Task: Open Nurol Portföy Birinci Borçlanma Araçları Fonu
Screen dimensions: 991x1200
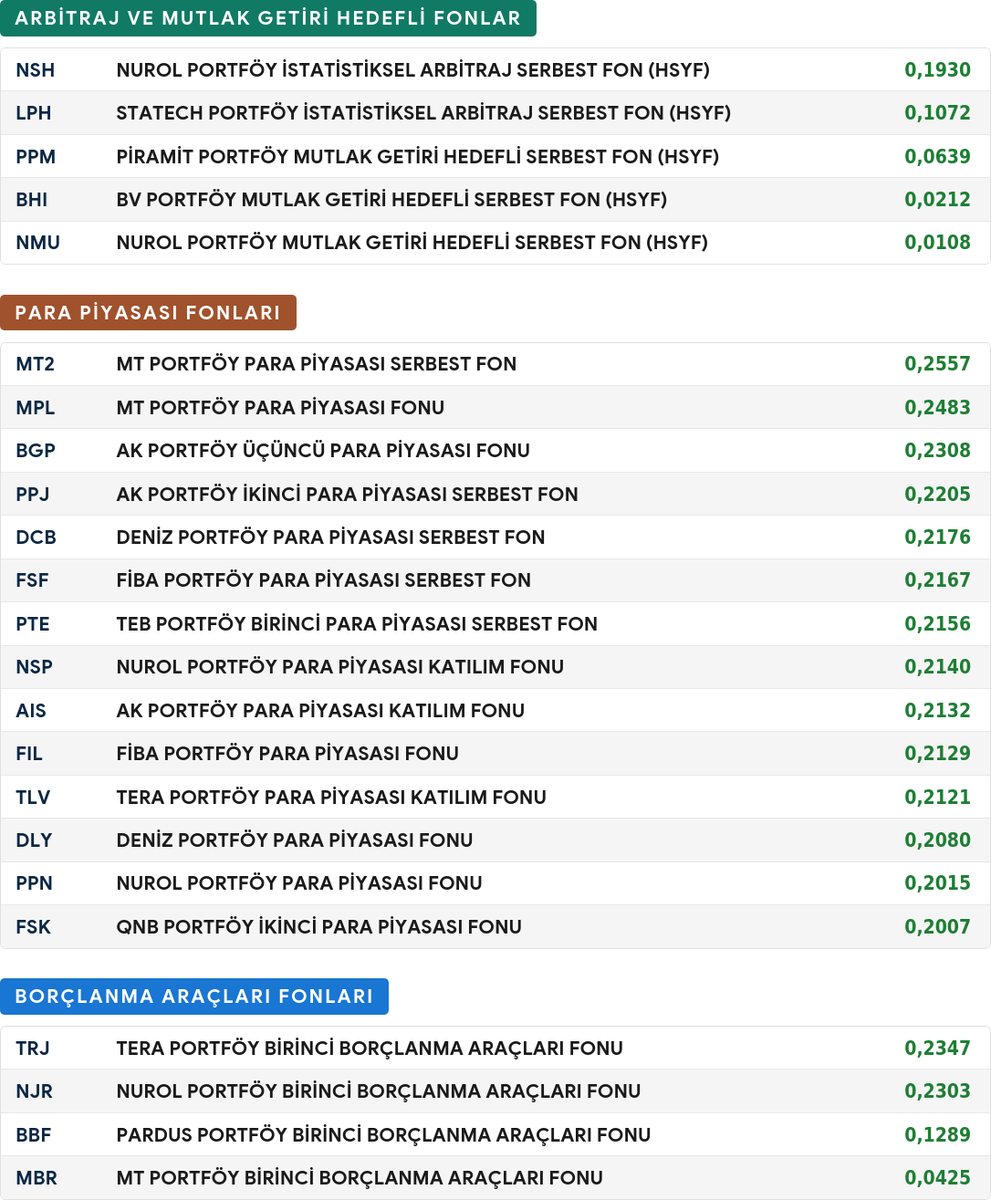Action: [x=379, y=1091]
